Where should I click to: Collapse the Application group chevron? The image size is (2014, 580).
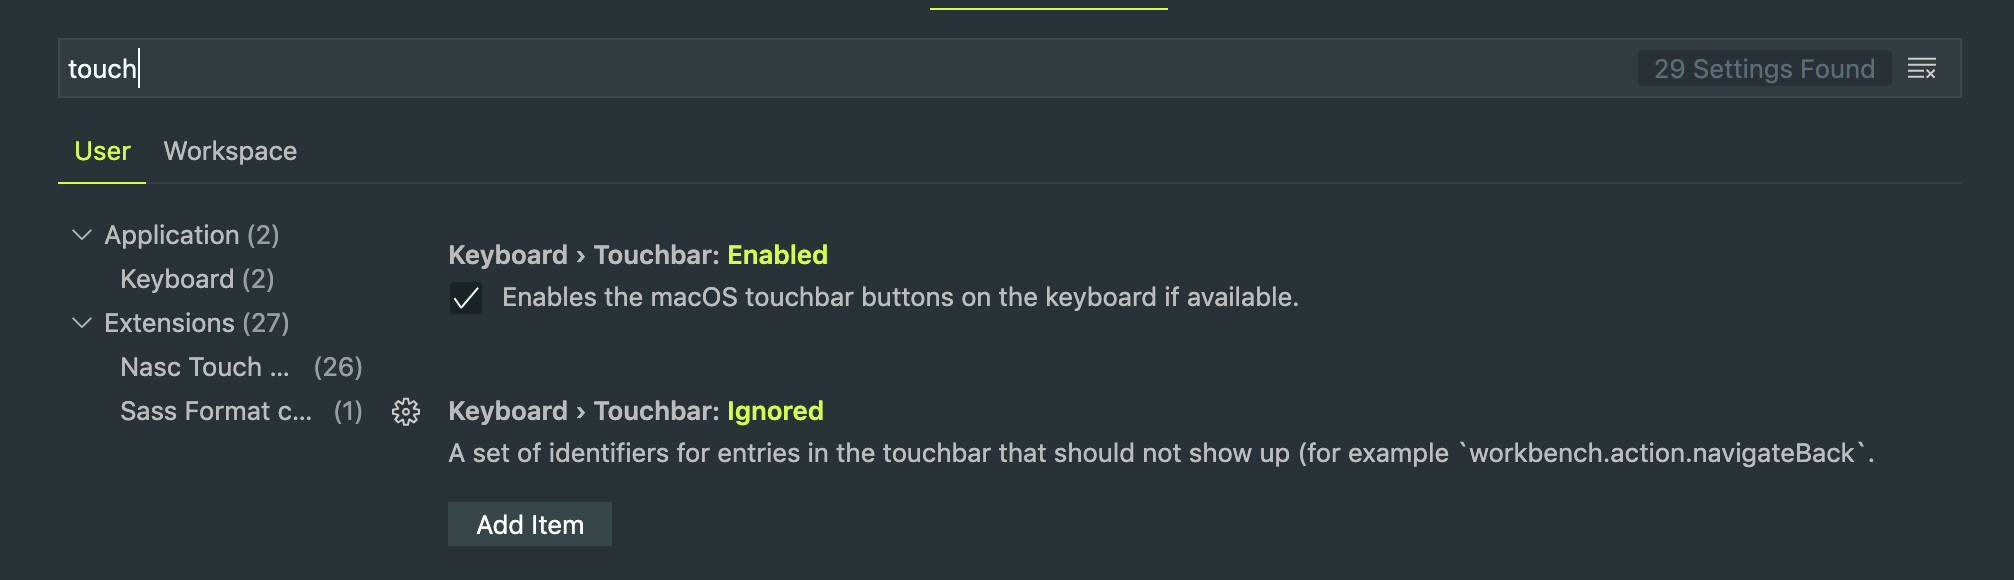coord(82,235)
